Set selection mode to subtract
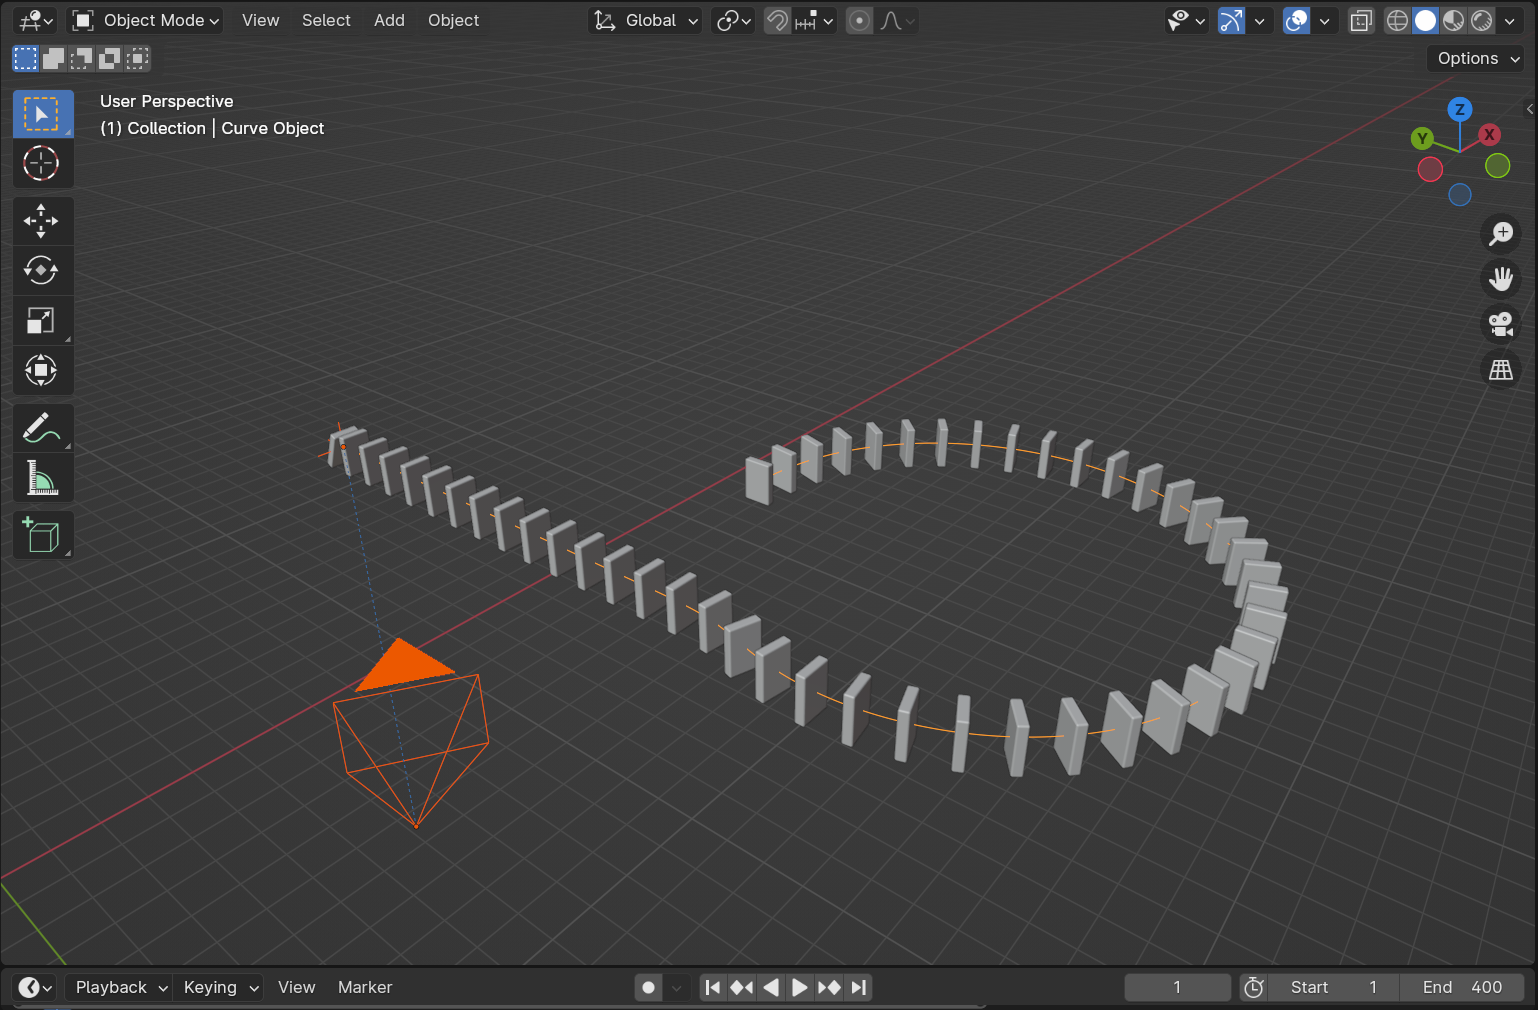This screenshot has height=1010, width=1538. point(82,59)
